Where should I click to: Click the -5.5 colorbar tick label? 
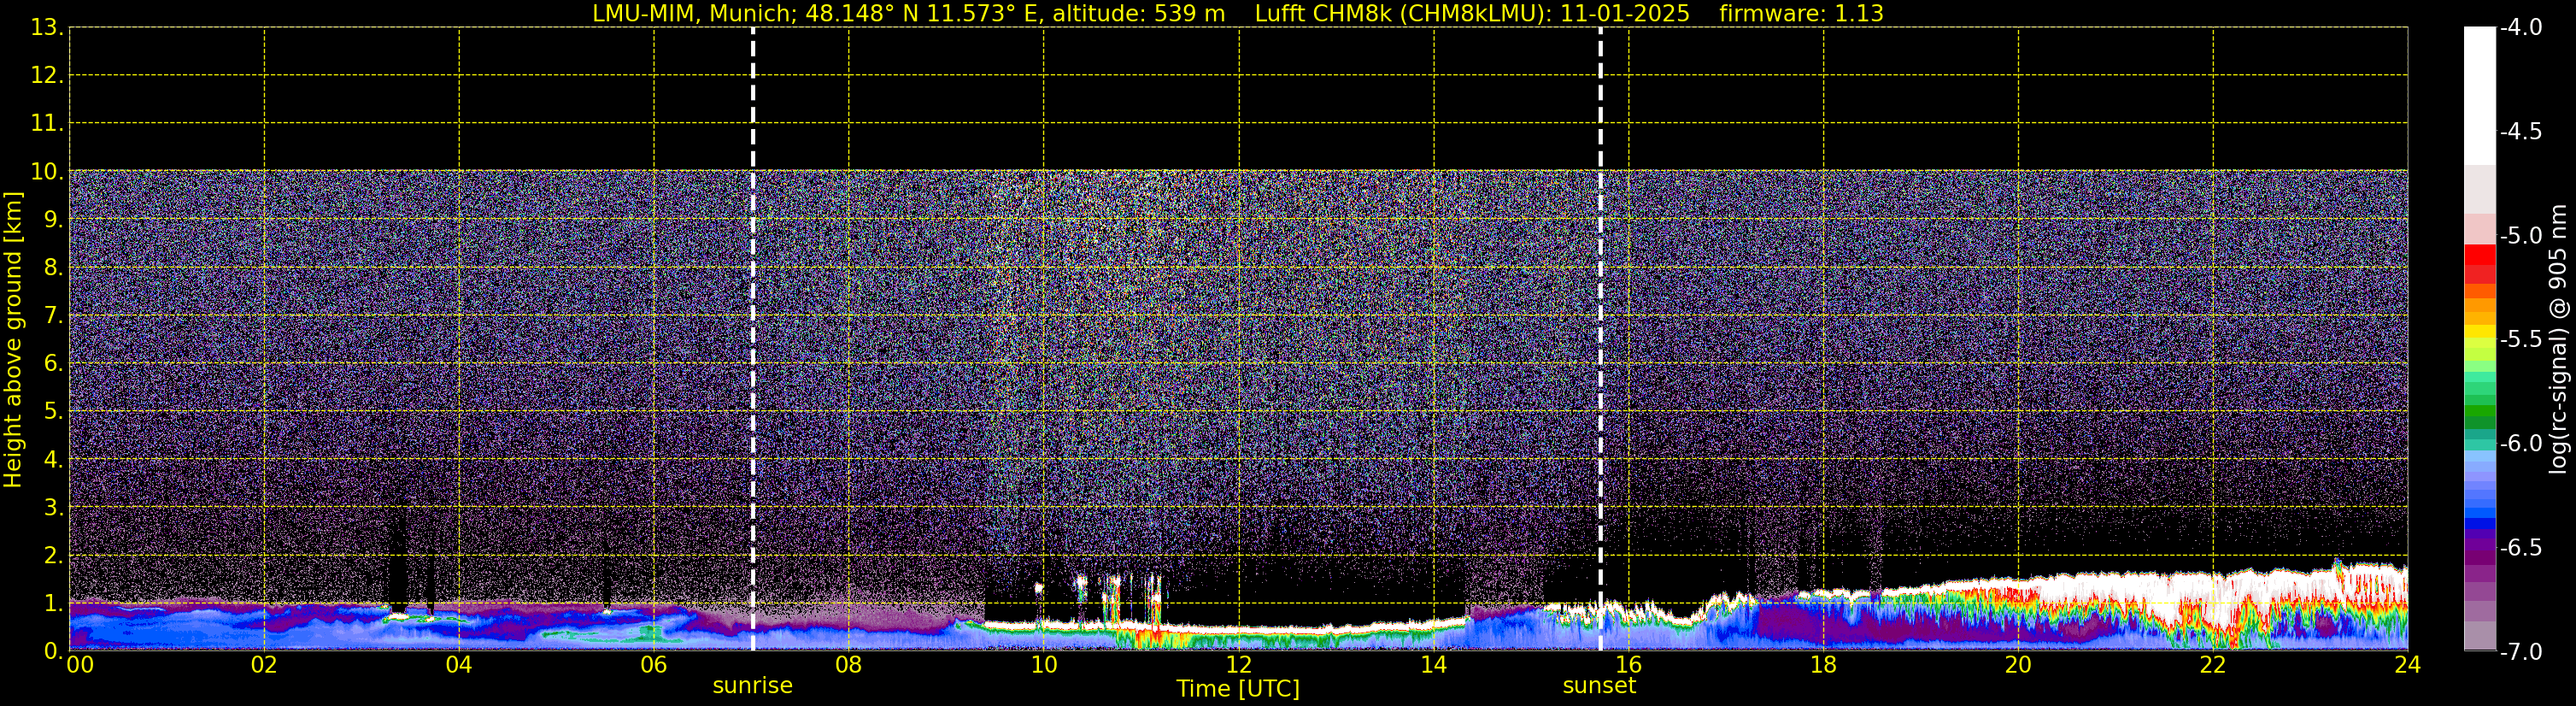2521,340
